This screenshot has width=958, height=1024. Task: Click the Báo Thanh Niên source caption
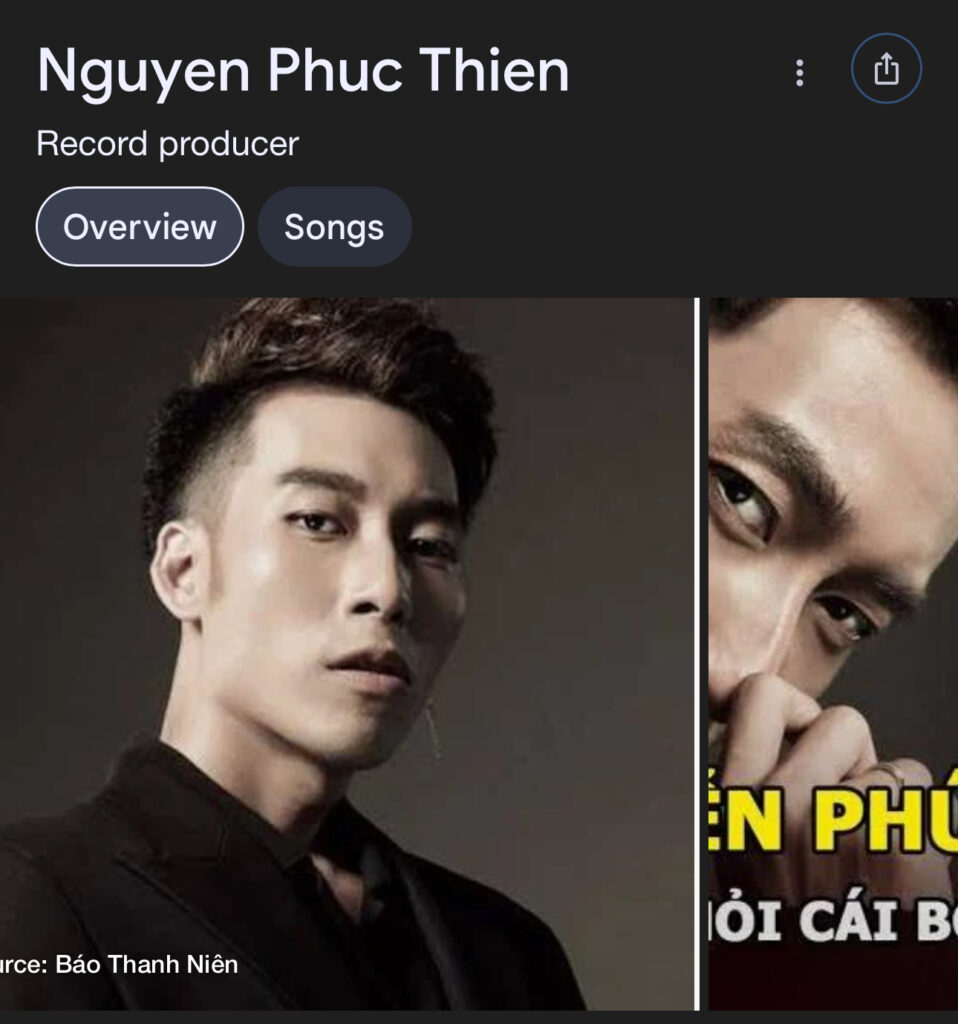[x=119, y=965]
